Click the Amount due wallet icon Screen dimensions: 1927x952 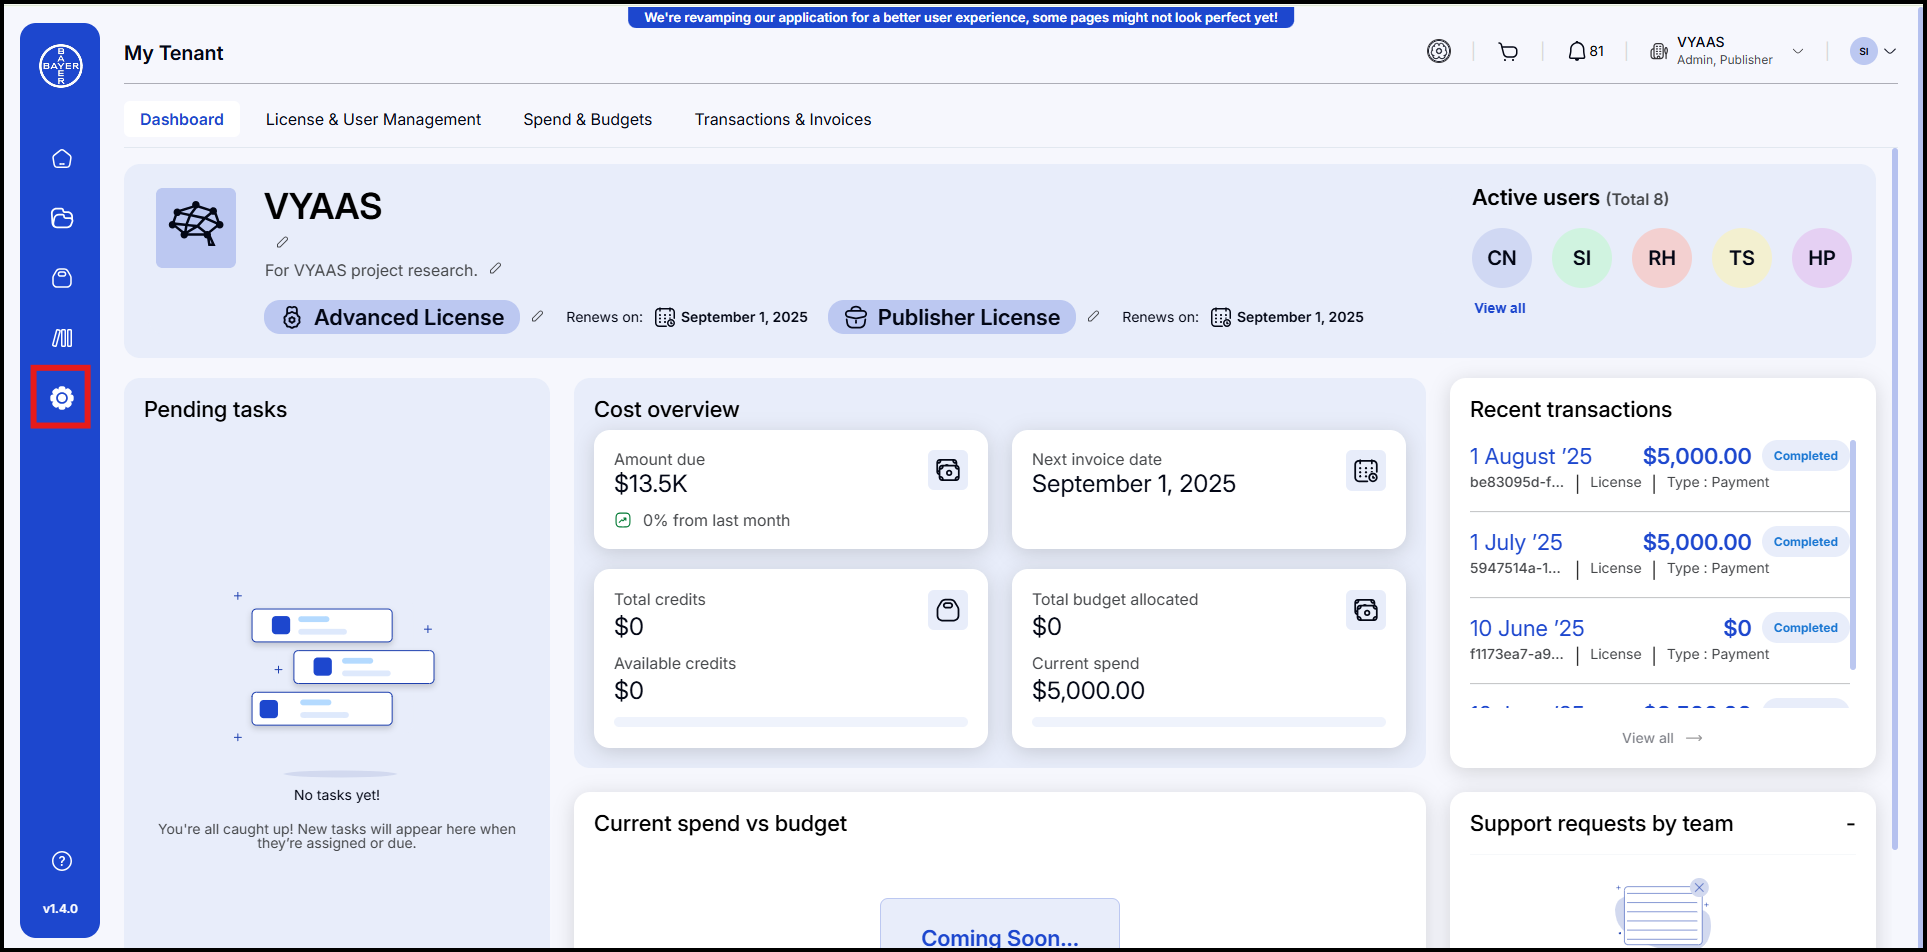[948, 470]
